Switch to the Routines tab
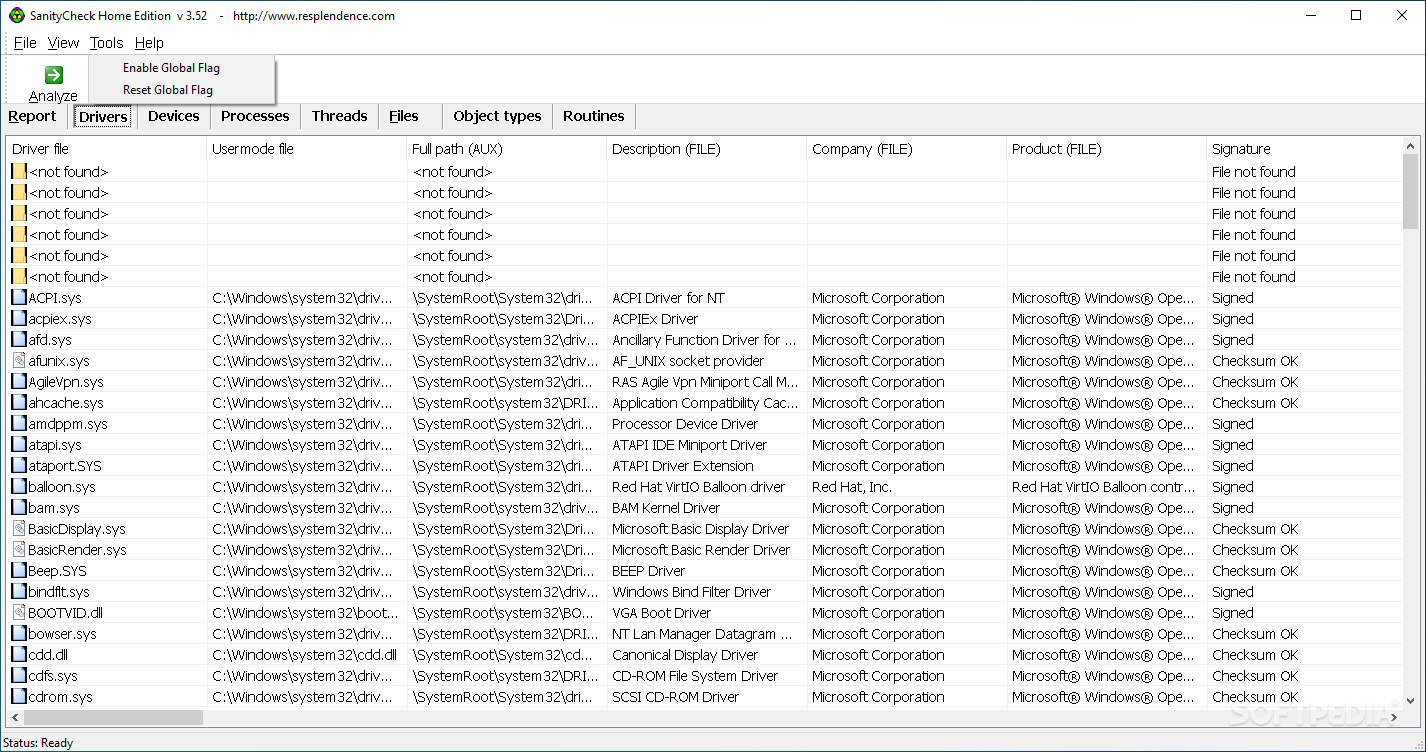Screen dimensions: 1426x752 click(593, 116)
